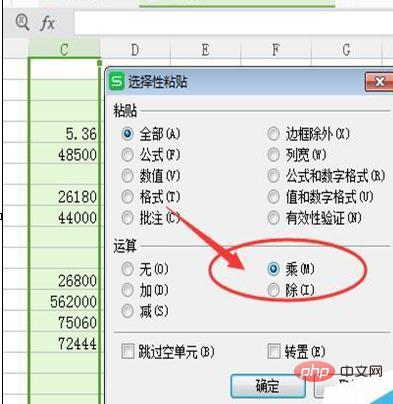393x404 pixels.
Task: Click the column E header
Action: coord(205,49)
